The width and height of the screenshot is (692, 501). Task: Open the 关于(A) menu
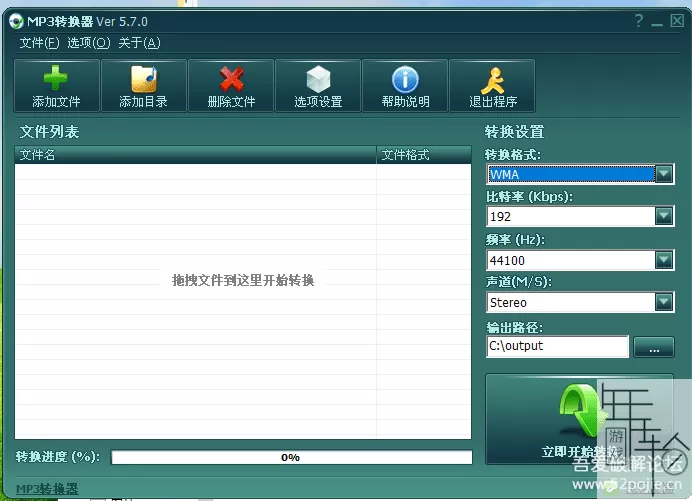139,43
